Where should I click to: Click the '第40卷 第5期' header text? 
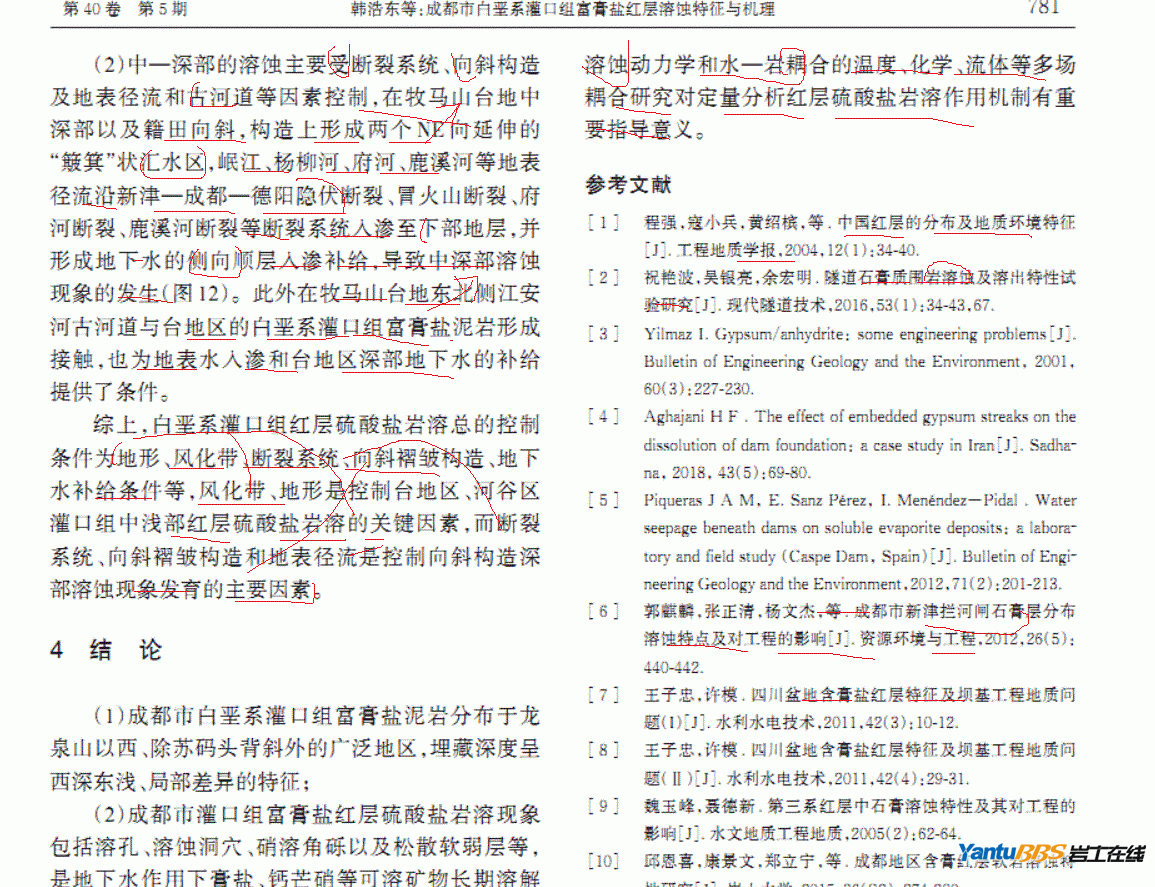(124, 10)
